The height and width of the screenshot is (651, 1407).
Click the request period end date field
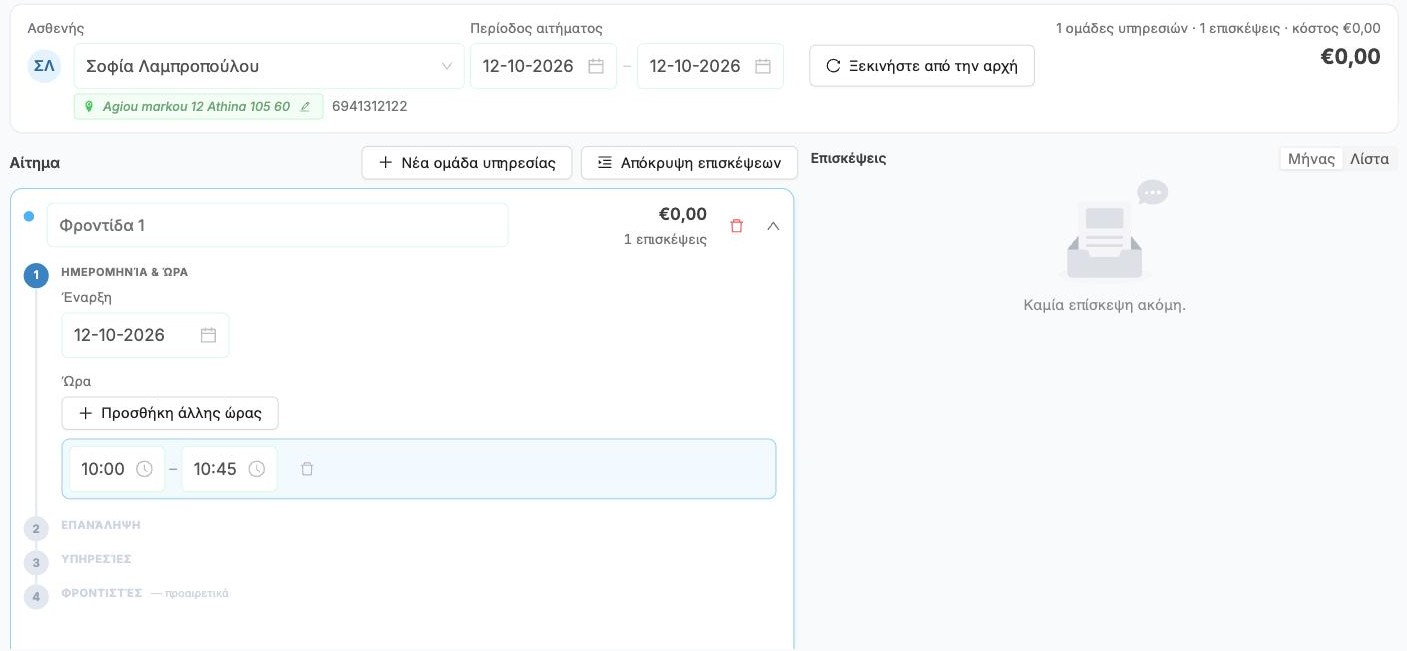click(711, 66)
